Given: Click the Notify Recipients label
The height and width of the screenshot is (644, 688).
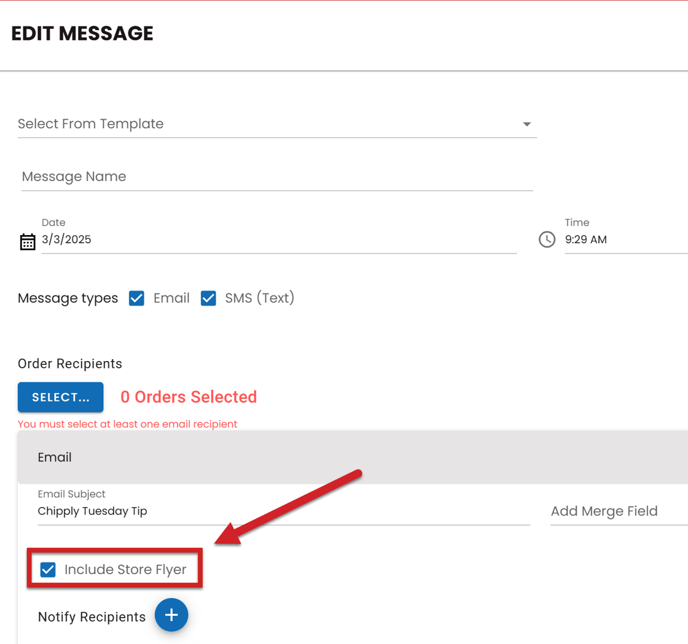Looking at the screenshot, I should (92, 617).
